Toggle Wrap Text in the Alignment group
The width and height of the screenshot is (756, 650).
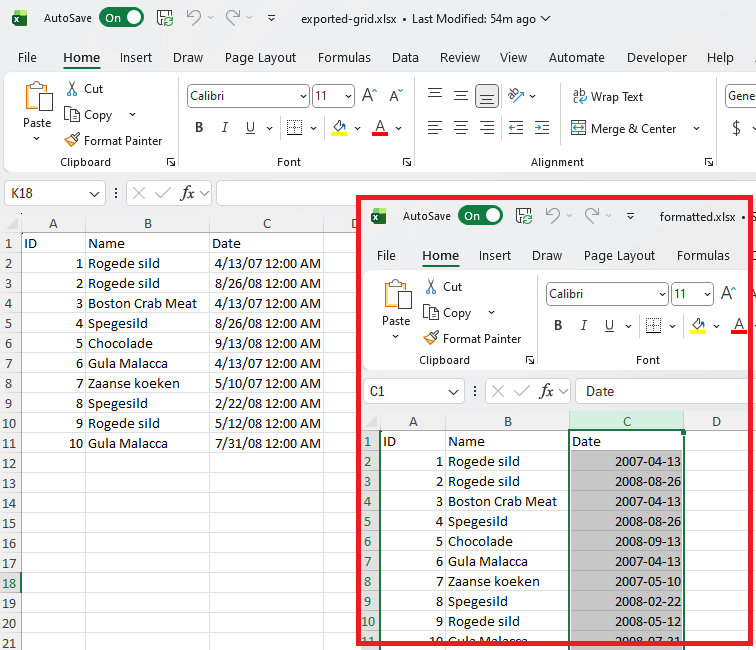(x=607, y=97)
